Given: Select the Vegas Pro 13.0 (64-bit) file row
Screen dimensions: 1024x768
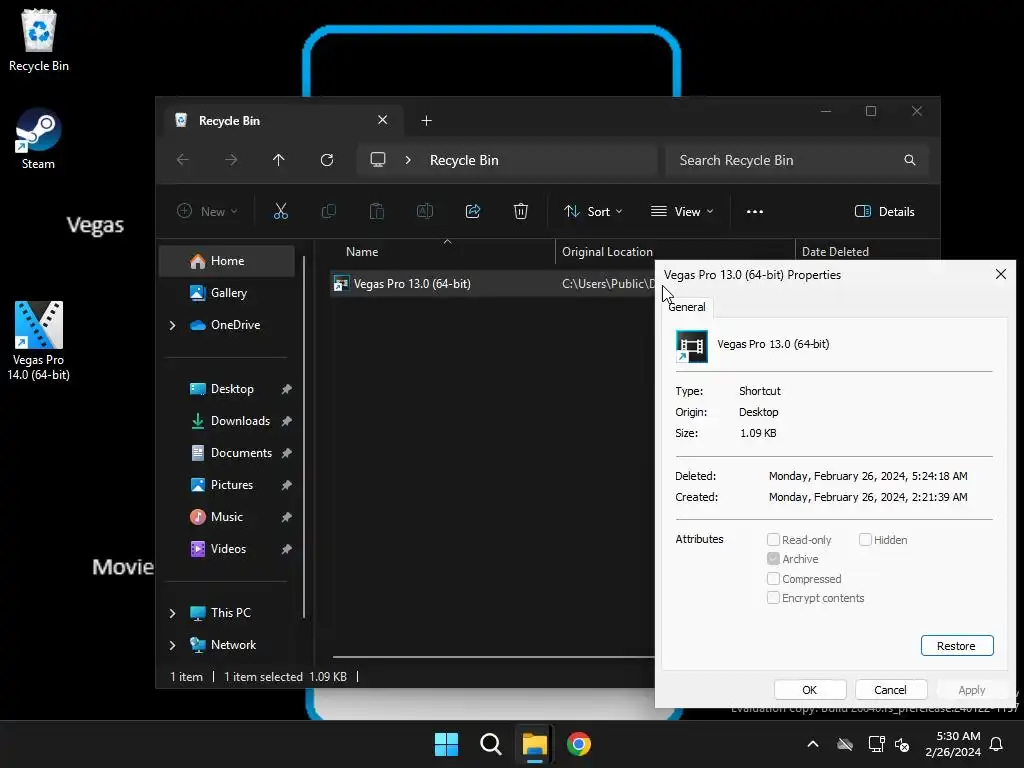Looking at the screenshot, I should click(x=492, y=283).
